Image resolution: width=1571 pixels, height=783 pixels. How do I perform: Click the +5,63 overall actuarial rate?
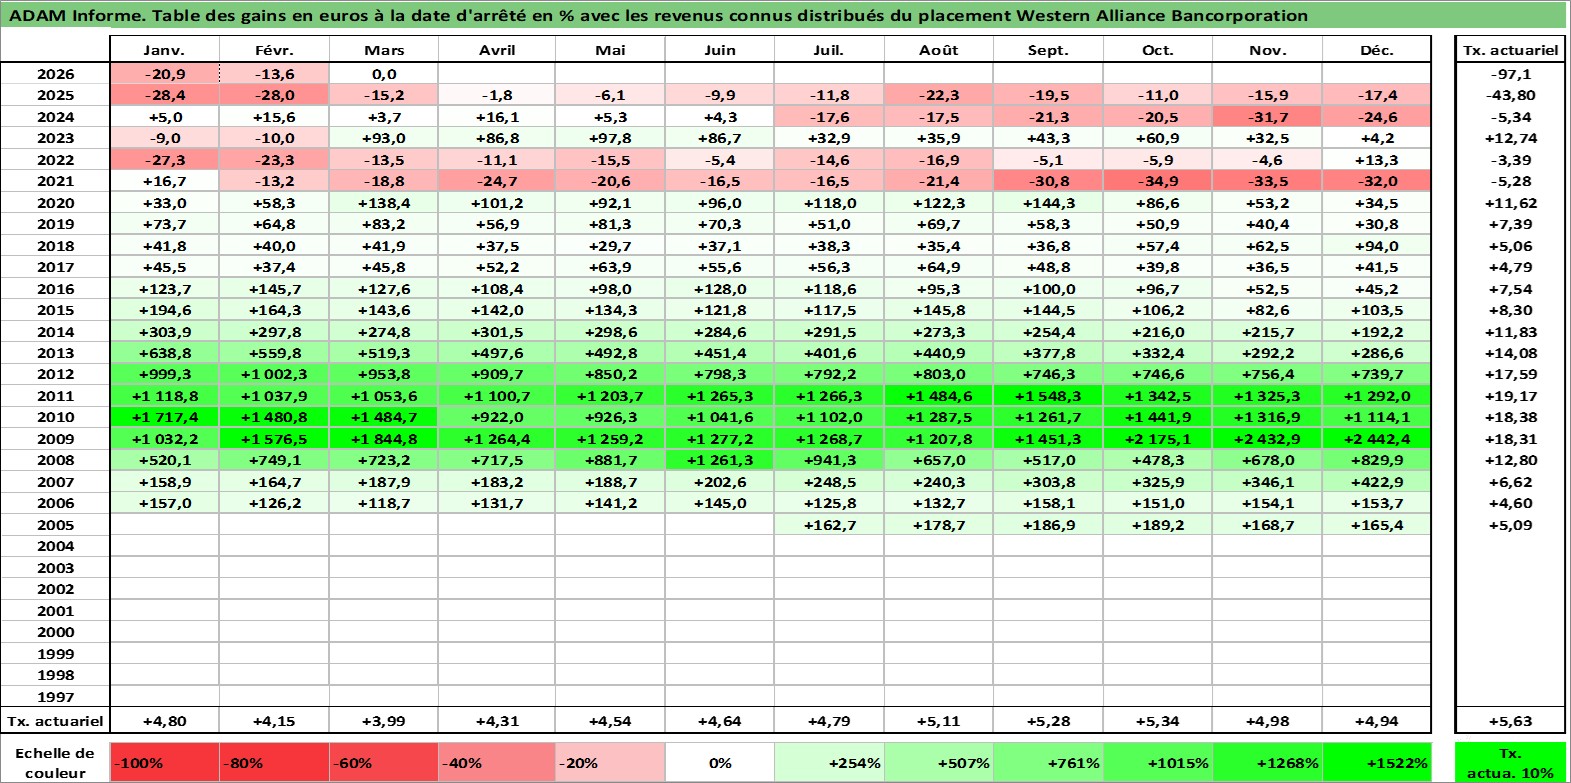(1510, 721)
